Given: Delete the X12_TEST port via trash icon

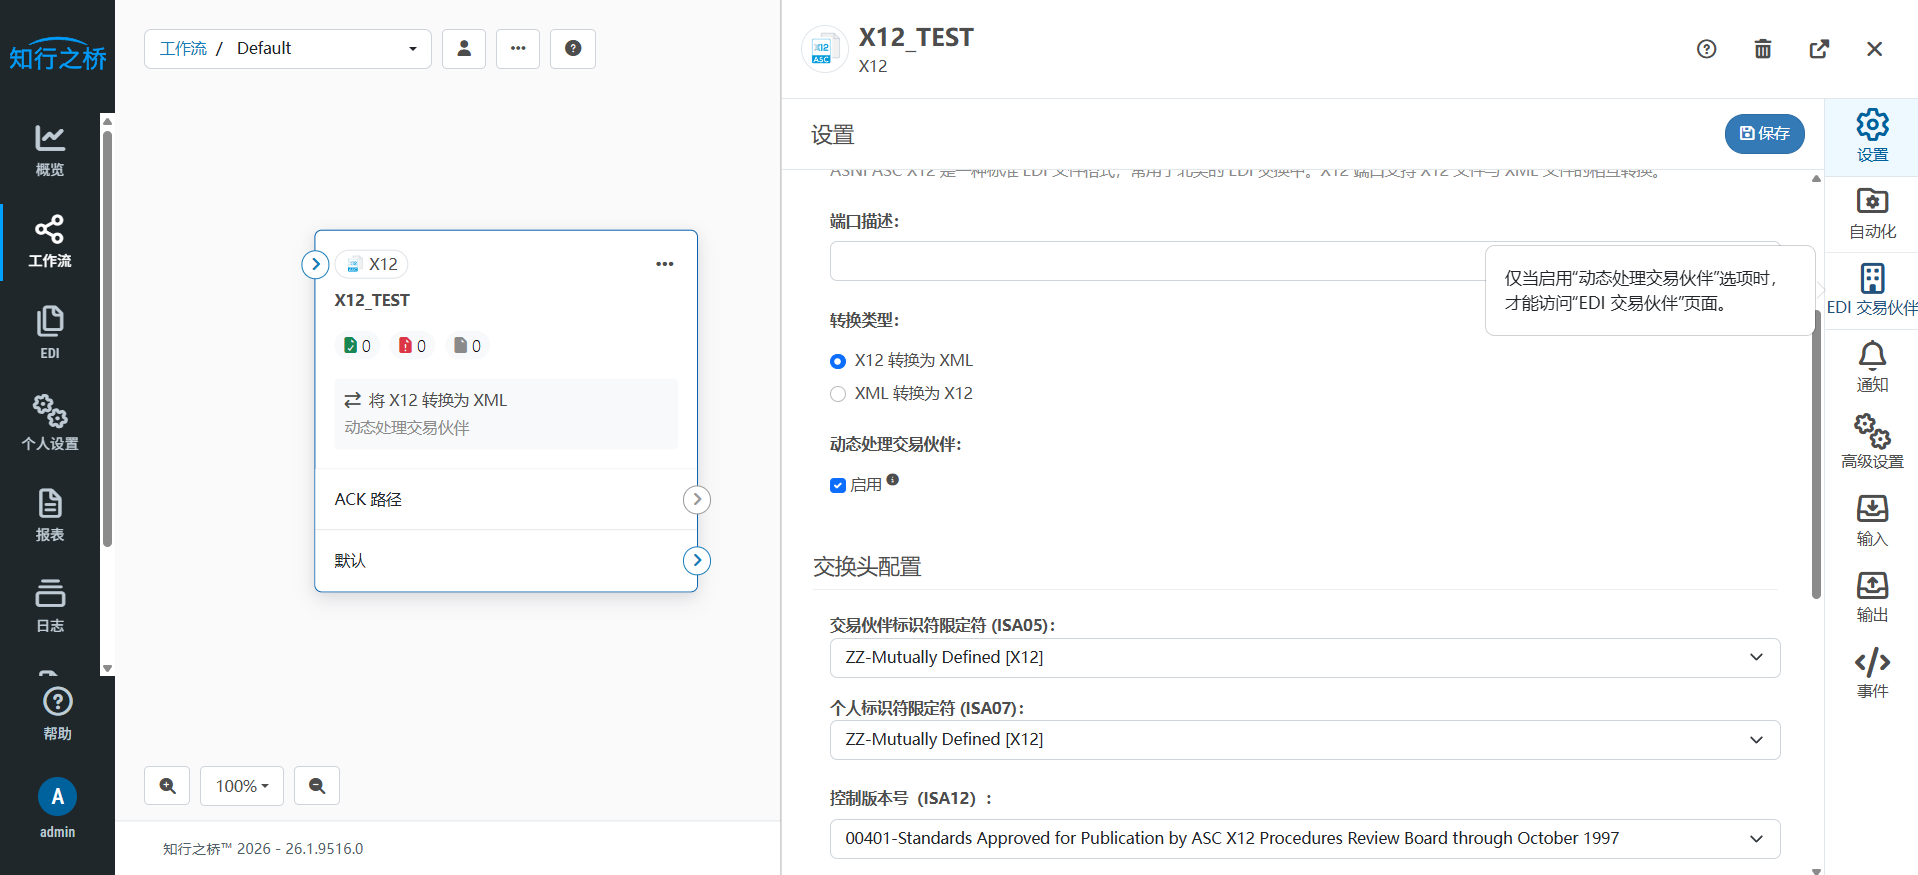Looking at the screenshot, I should pyautogui.click(x=1762, y=49).
